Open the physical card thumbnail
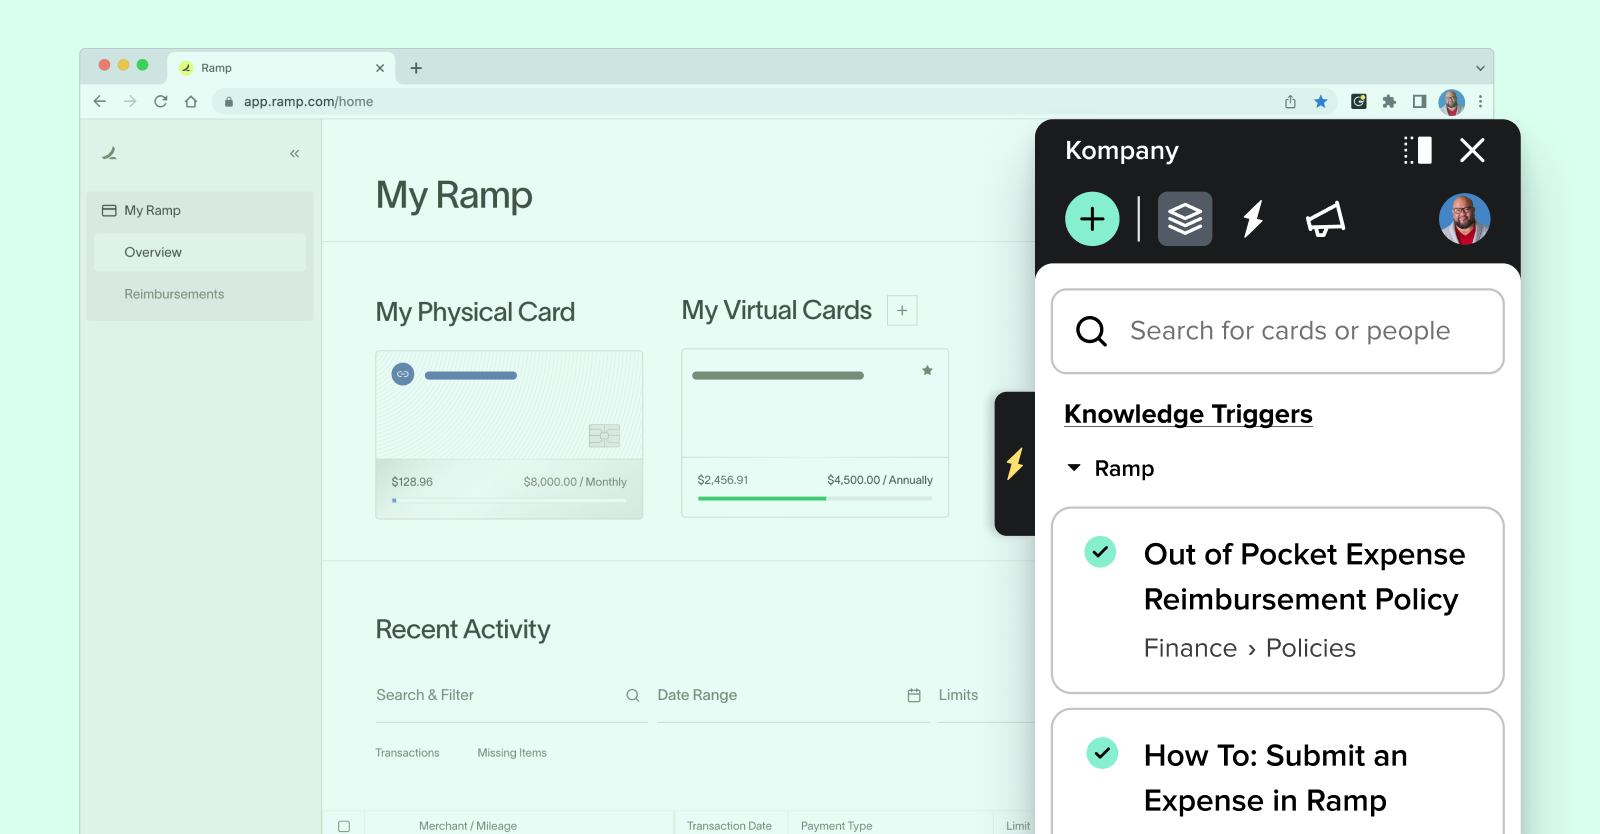 (x=509, y=434)
